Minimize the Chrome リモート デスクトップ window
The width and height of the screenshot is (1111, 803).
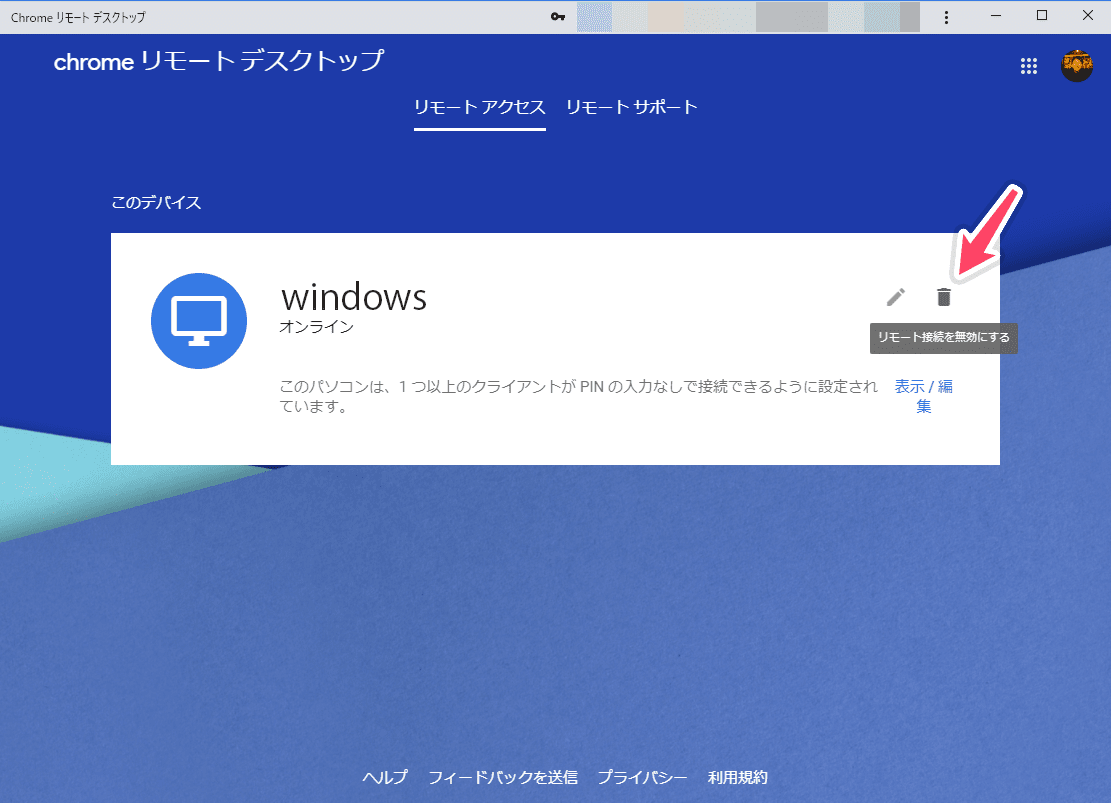coord(996,16)
